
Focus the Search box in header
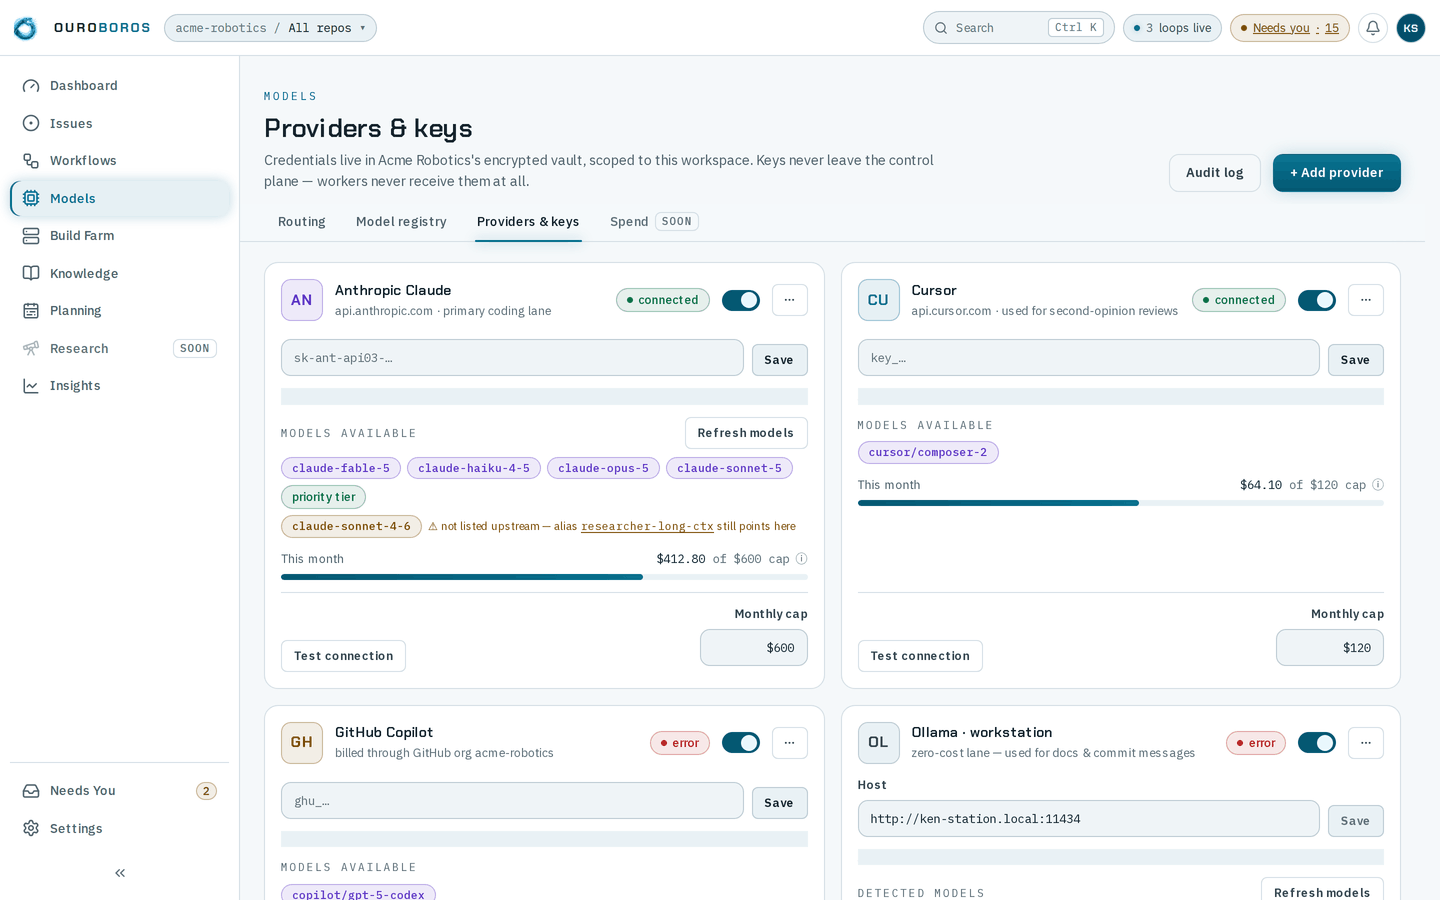pos(1019,28)
